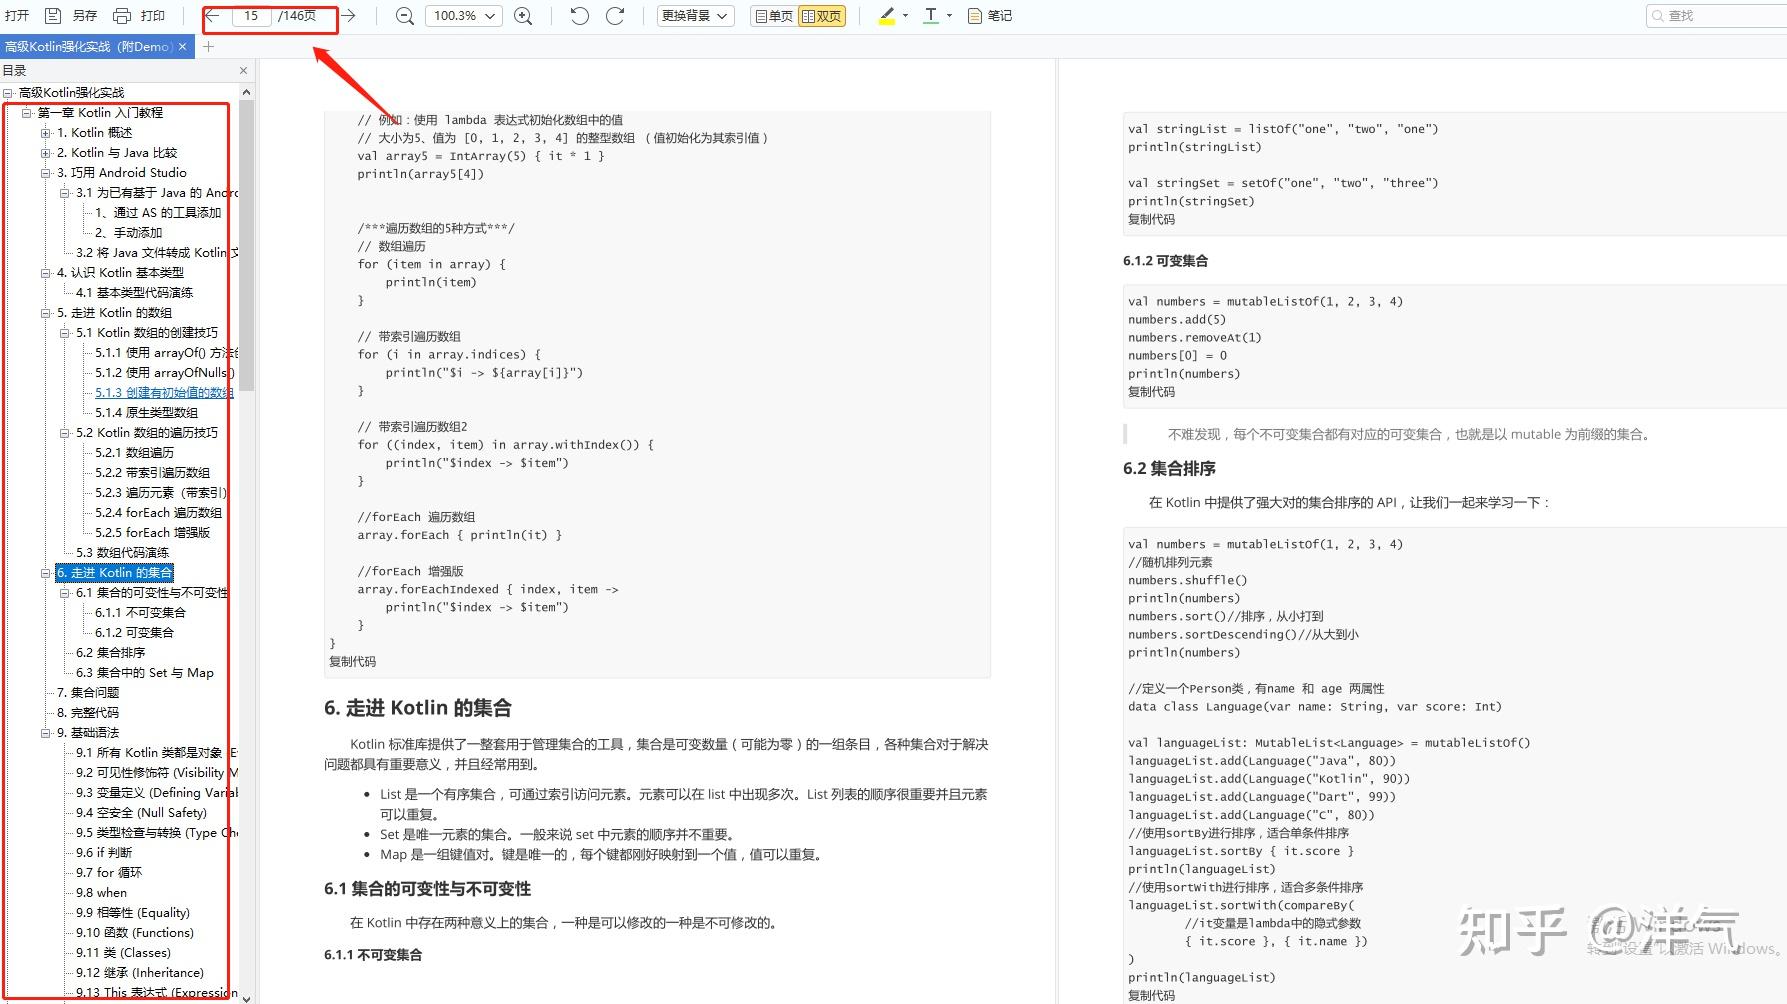Open the 更换背景 background dropdown
Viewport: 1787px width, 1004px height.
(694, 15)
